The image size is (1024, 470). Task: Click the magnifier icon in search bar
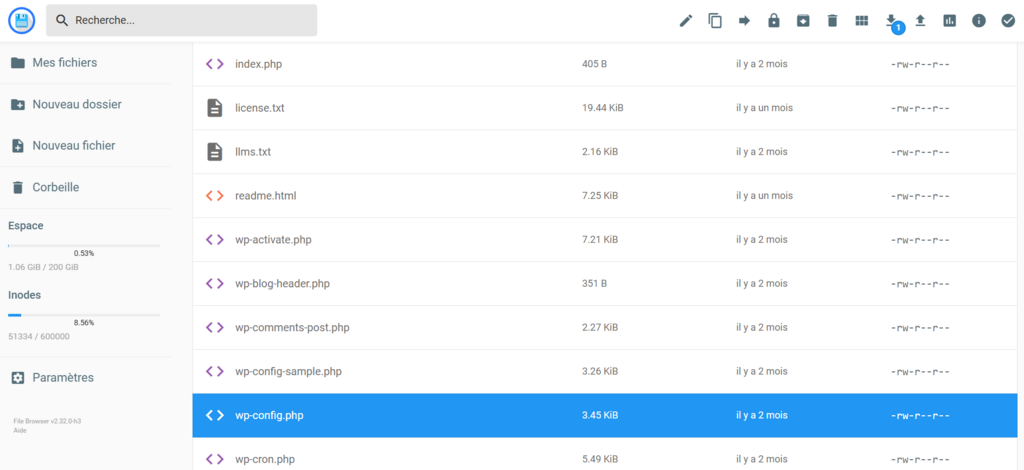pos(62,20)
